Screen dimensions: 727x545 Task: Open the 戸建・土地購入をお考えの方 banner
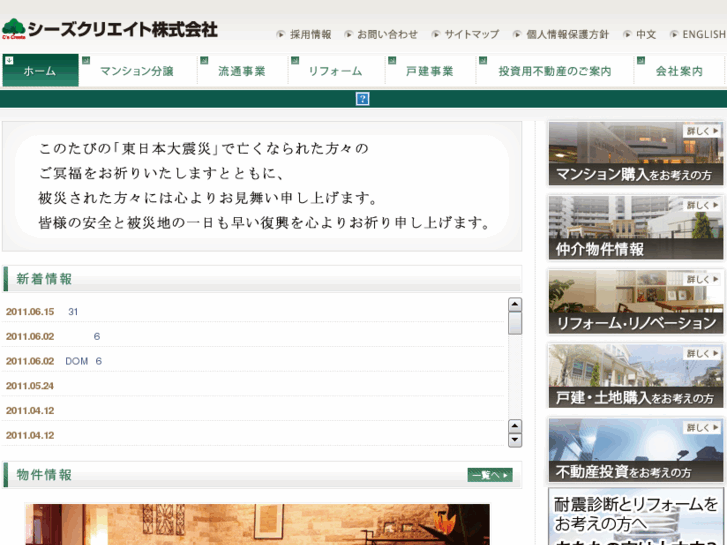[x=636, y=376]
